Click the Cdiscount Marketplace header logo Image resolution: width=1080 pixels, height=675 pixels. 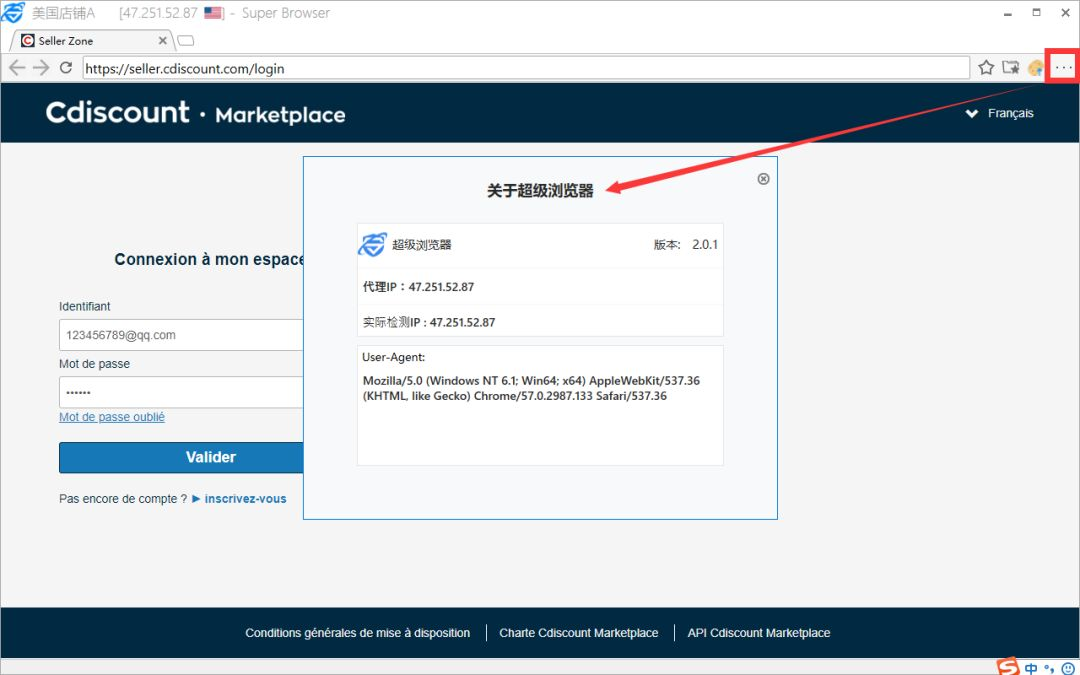coord(196,113)
